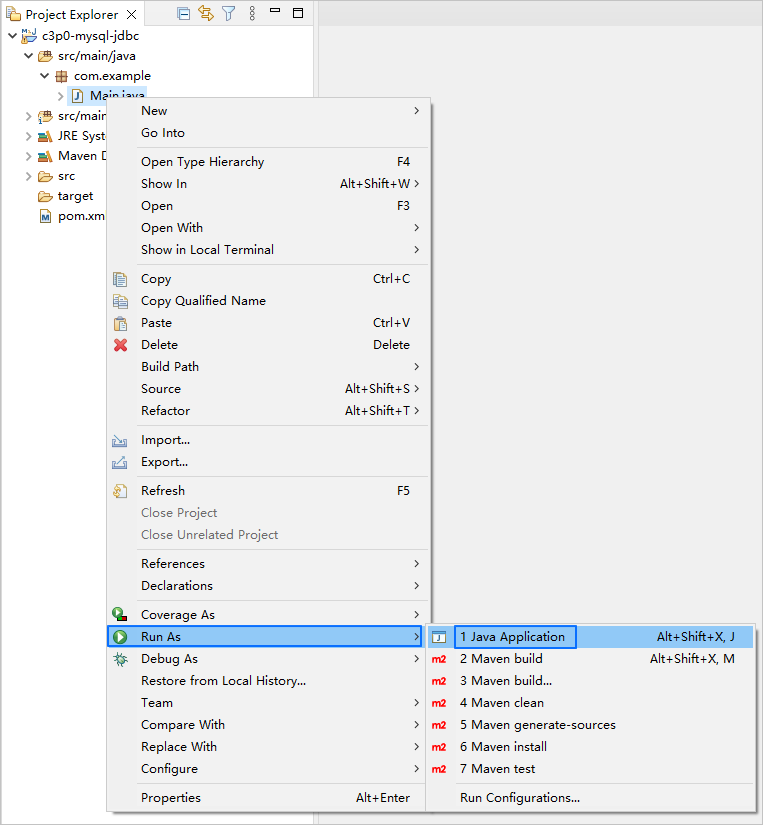Expand the JRE System Library node
Image resolution: width=763 pixels, height=825 pixels.
(x=29, y=136)
